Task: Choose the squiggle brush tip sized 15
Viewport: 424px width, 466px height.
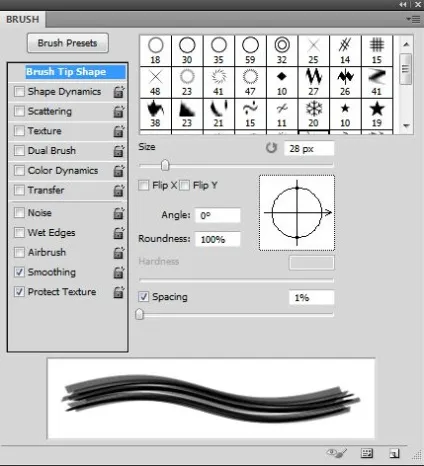Action: [x=250, y=114]
